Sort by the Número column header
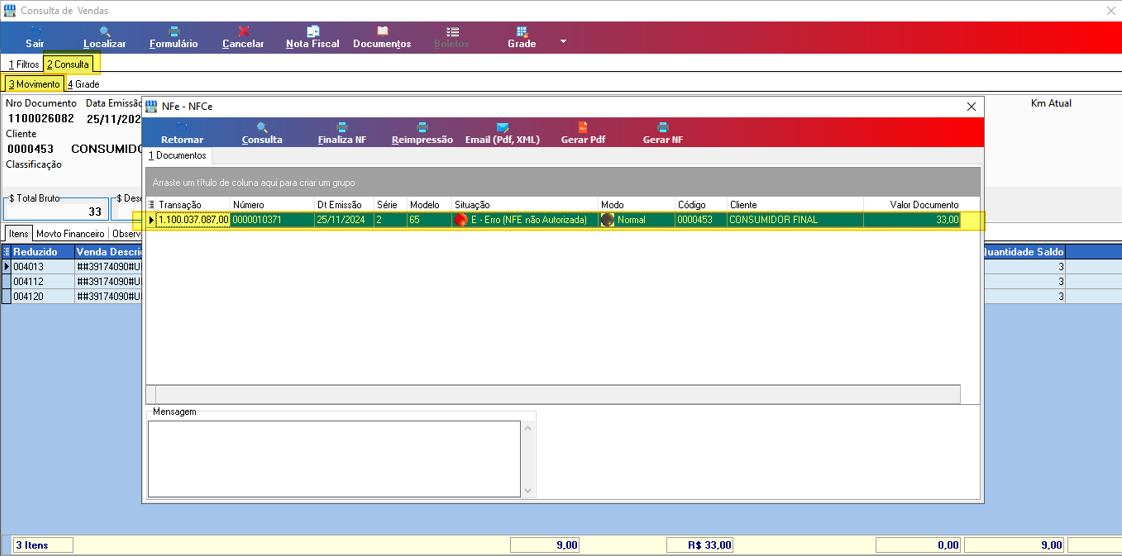Screen dimensions: 1122x556 (273, 205)
